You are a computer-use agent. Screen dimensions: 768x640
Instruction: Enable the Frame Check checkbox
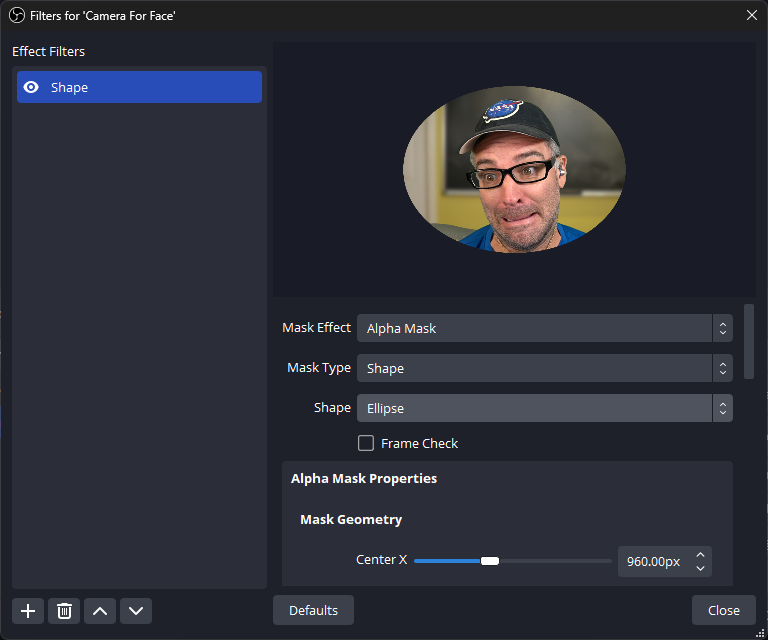tap(366, 443)
